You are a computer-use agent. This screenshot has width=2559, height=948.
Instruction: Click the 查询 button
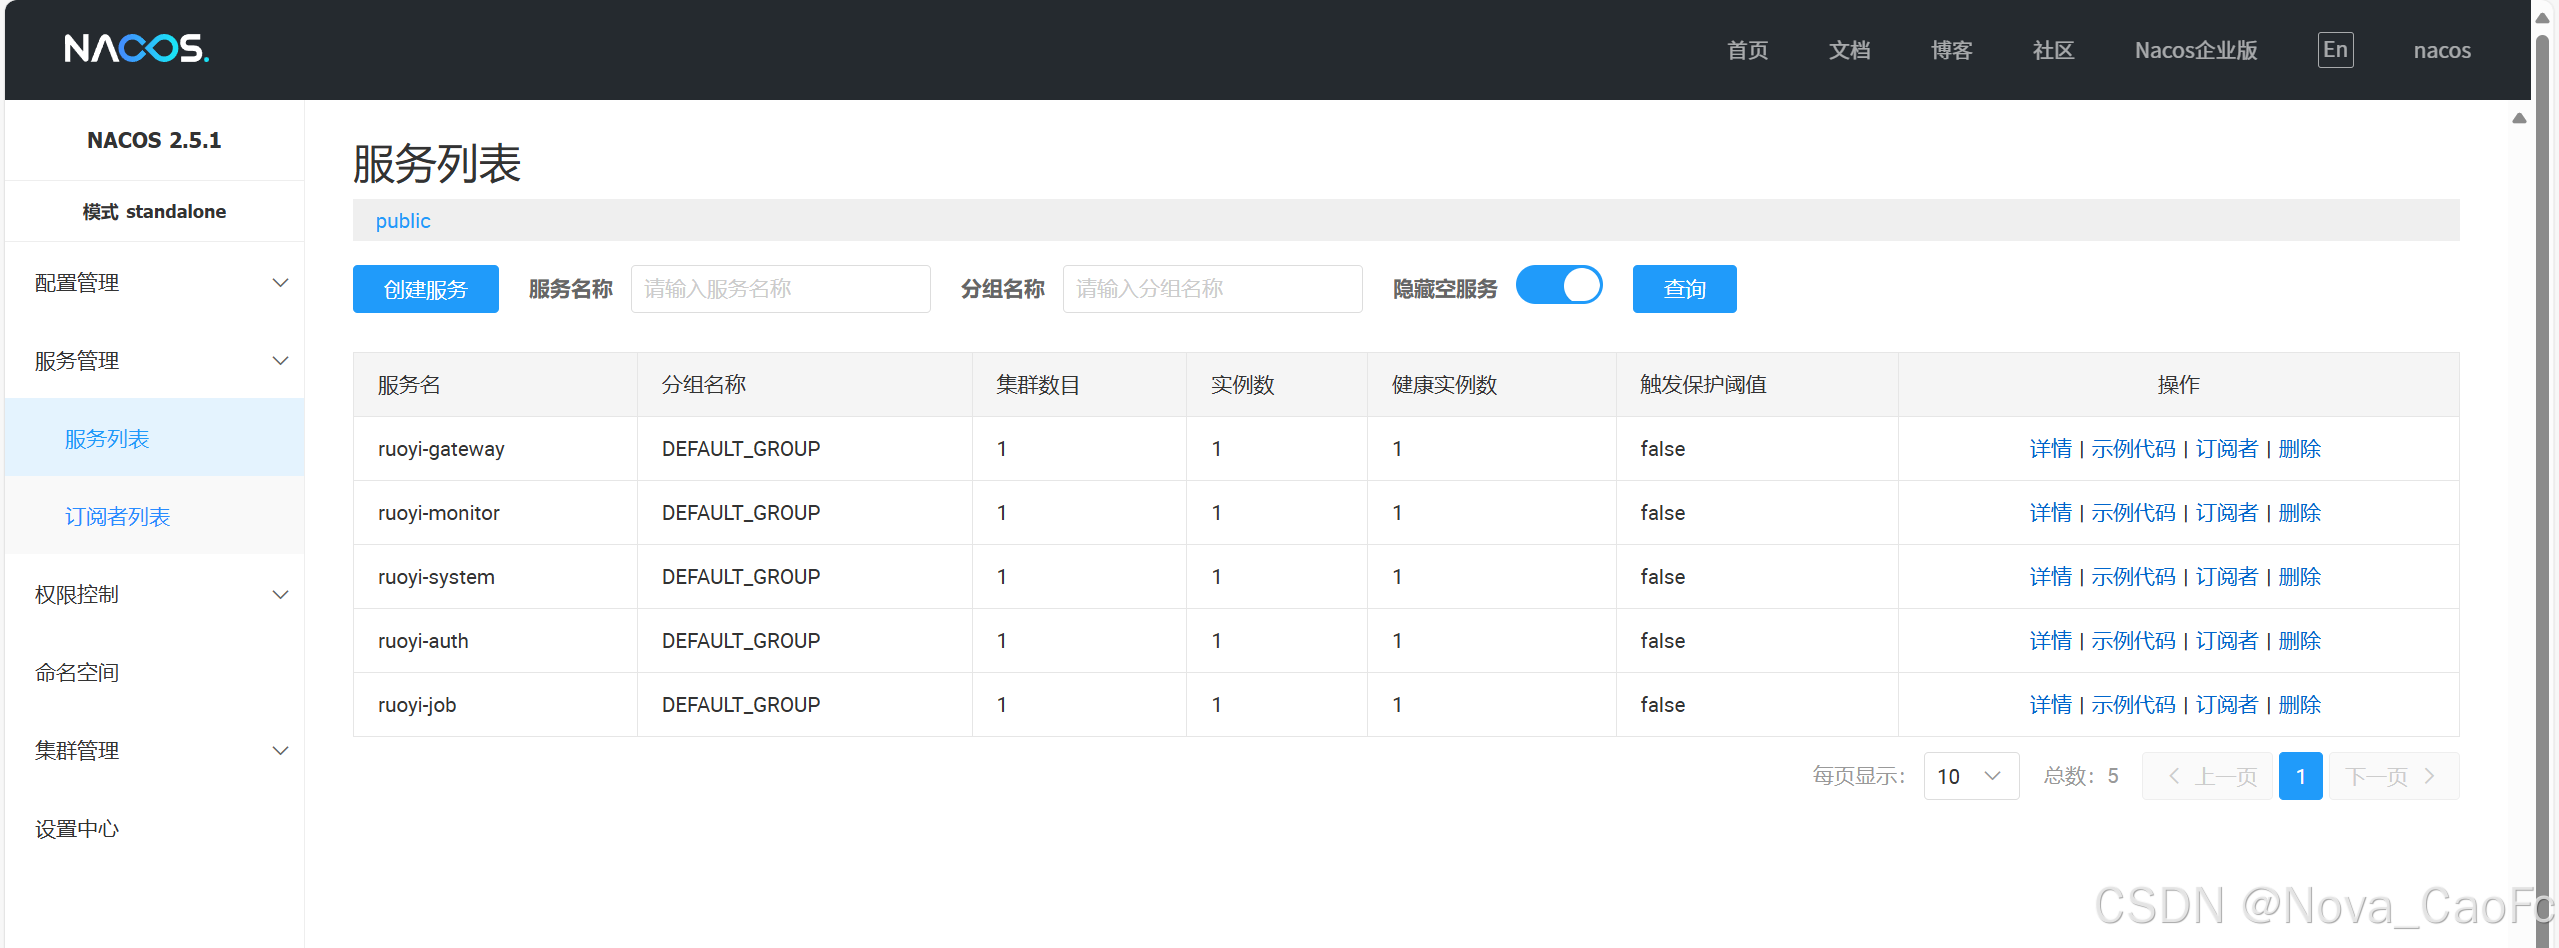(x=1685, y=289)
